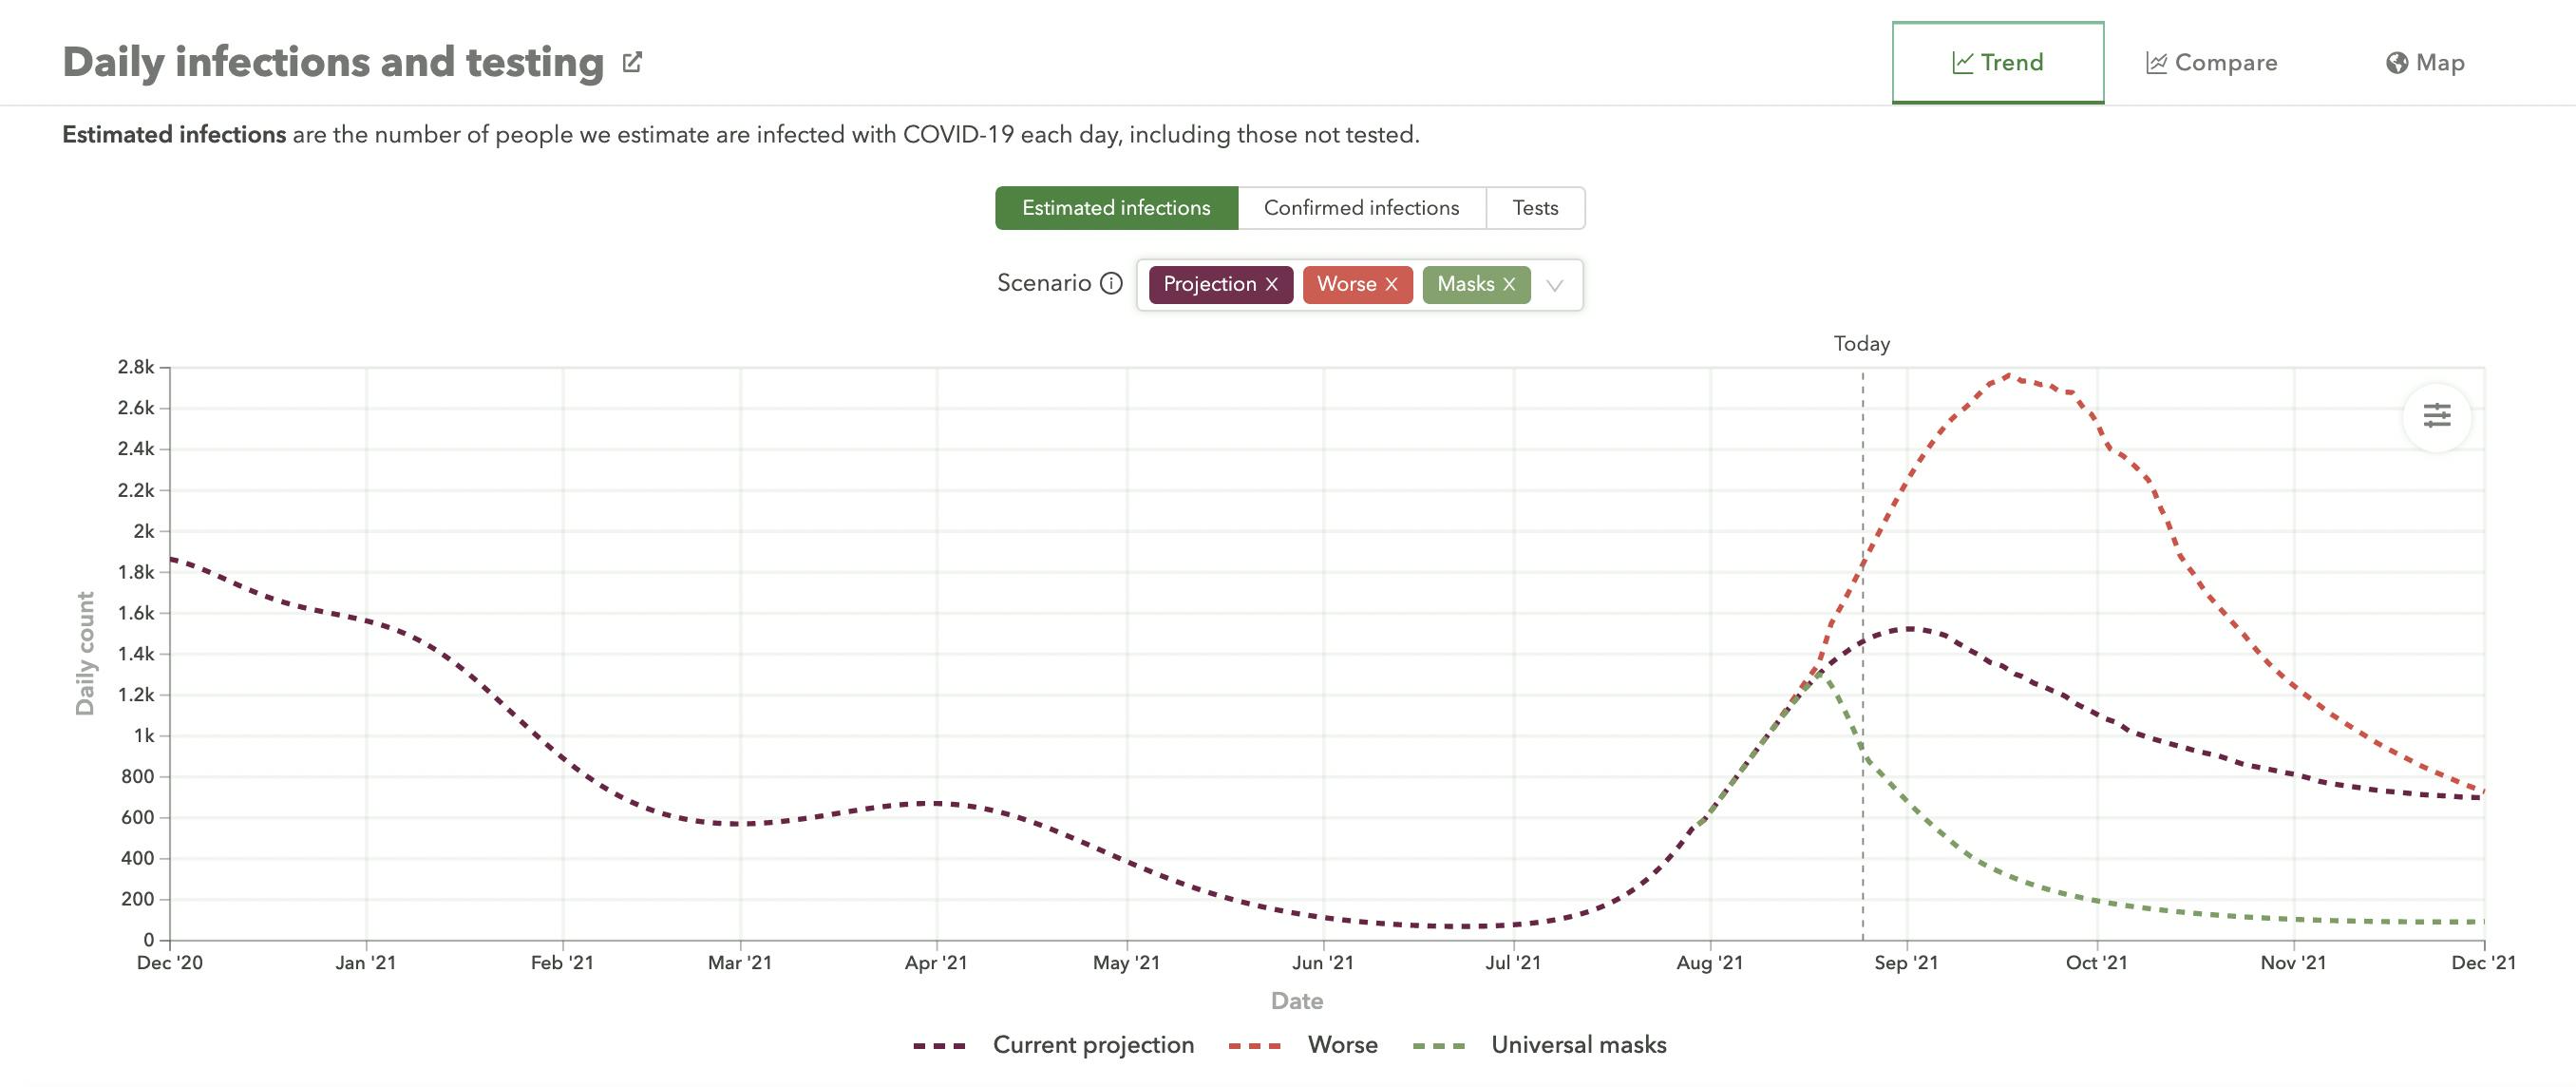Toggle Worse series in legend
This screenshot has height=1087, width=2576.
(1342, 1045)
